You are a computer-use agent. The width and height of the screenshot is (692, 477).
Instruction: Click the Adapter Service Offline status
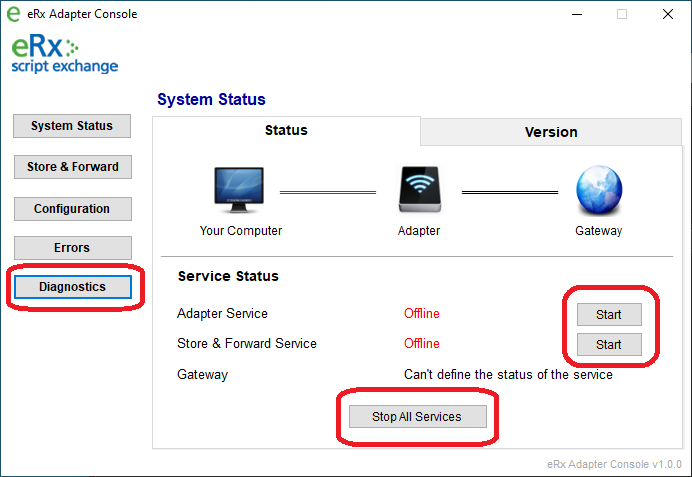[x=421, y=314]
